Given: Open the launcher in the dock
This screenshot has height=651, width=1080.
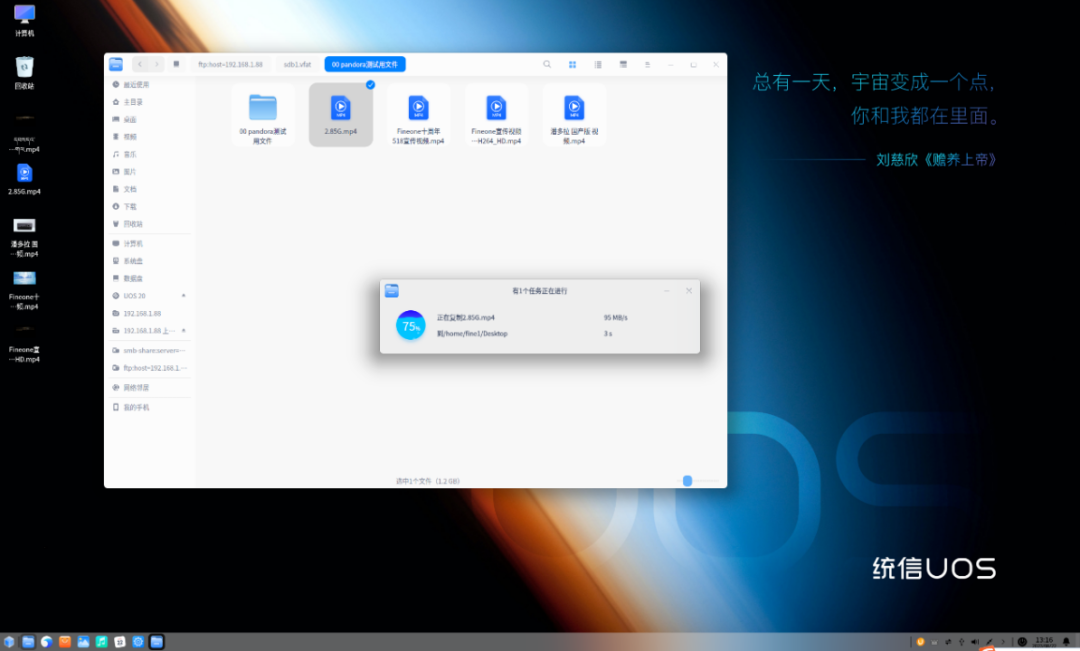Looking at the screenshot, I should point(9,641).
